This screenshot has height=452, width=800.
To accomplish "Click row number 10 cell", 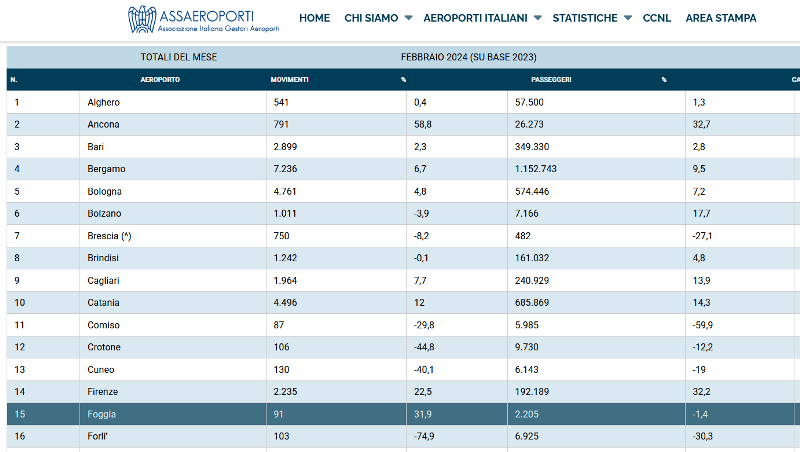I will point(43,303).
